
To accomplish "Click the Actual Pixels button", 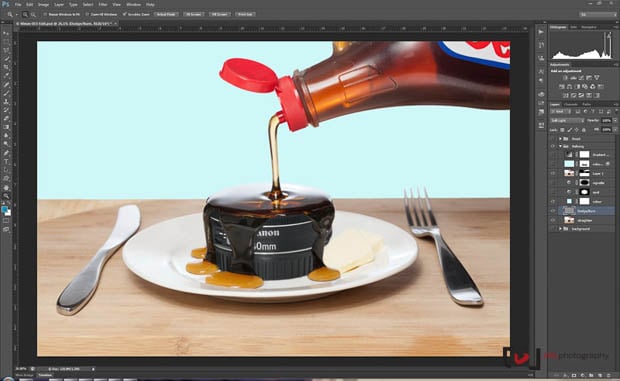I will [x=166, y=14].
